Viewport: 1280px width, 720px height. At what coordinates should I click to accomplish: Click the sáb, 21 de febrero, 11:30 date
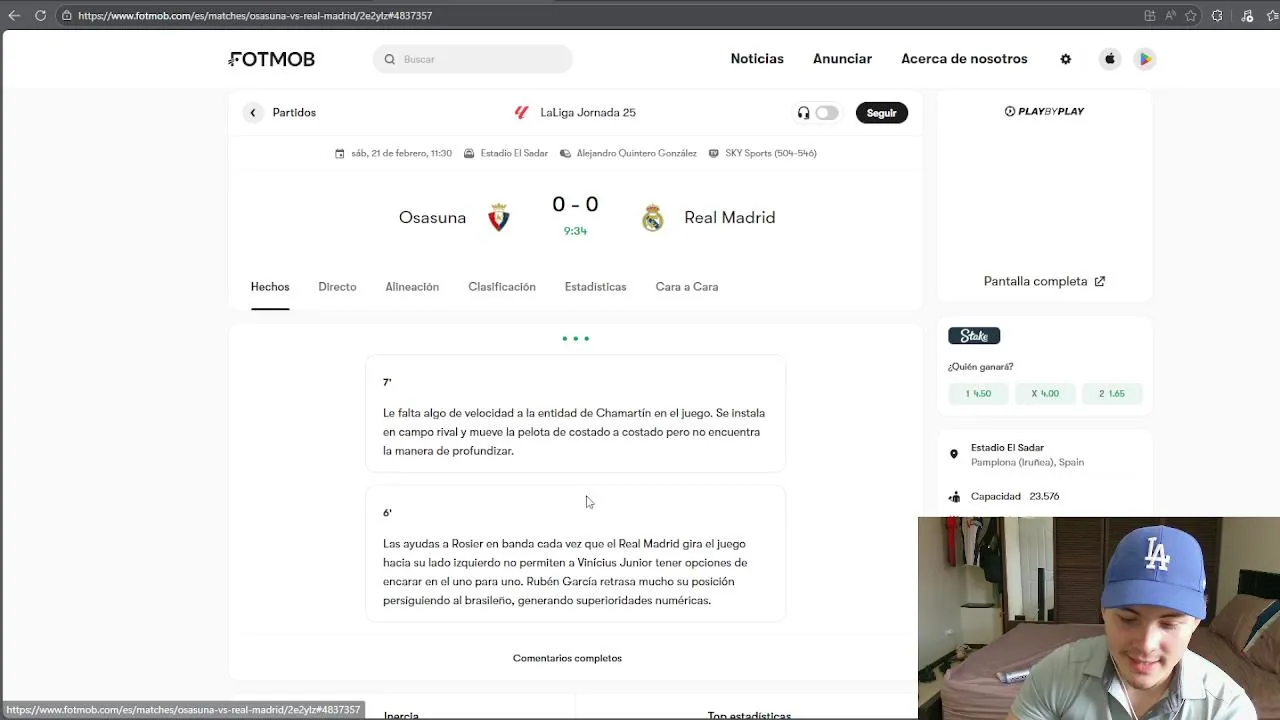401,153
